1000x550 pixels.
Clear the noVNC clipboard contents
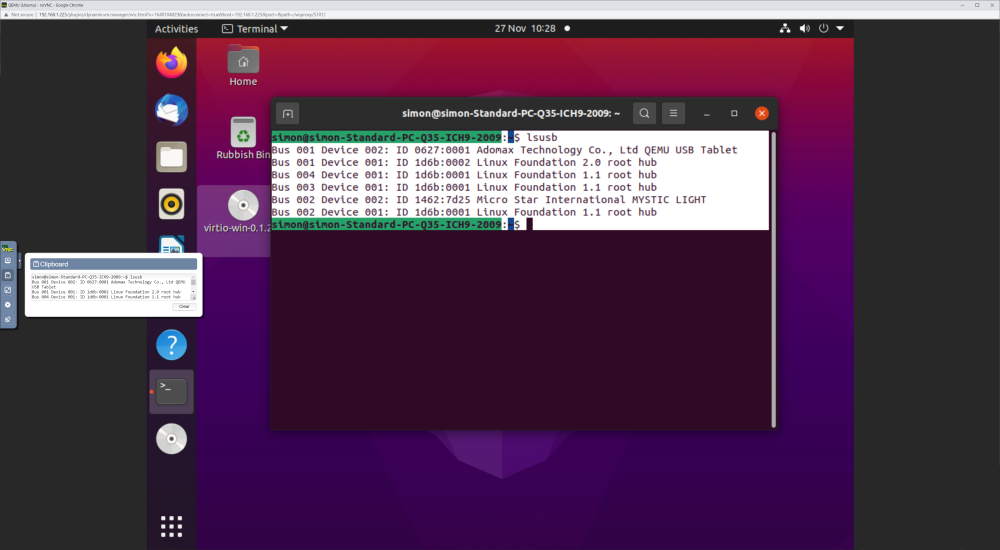pyautogui.click(x=184, y=307)
